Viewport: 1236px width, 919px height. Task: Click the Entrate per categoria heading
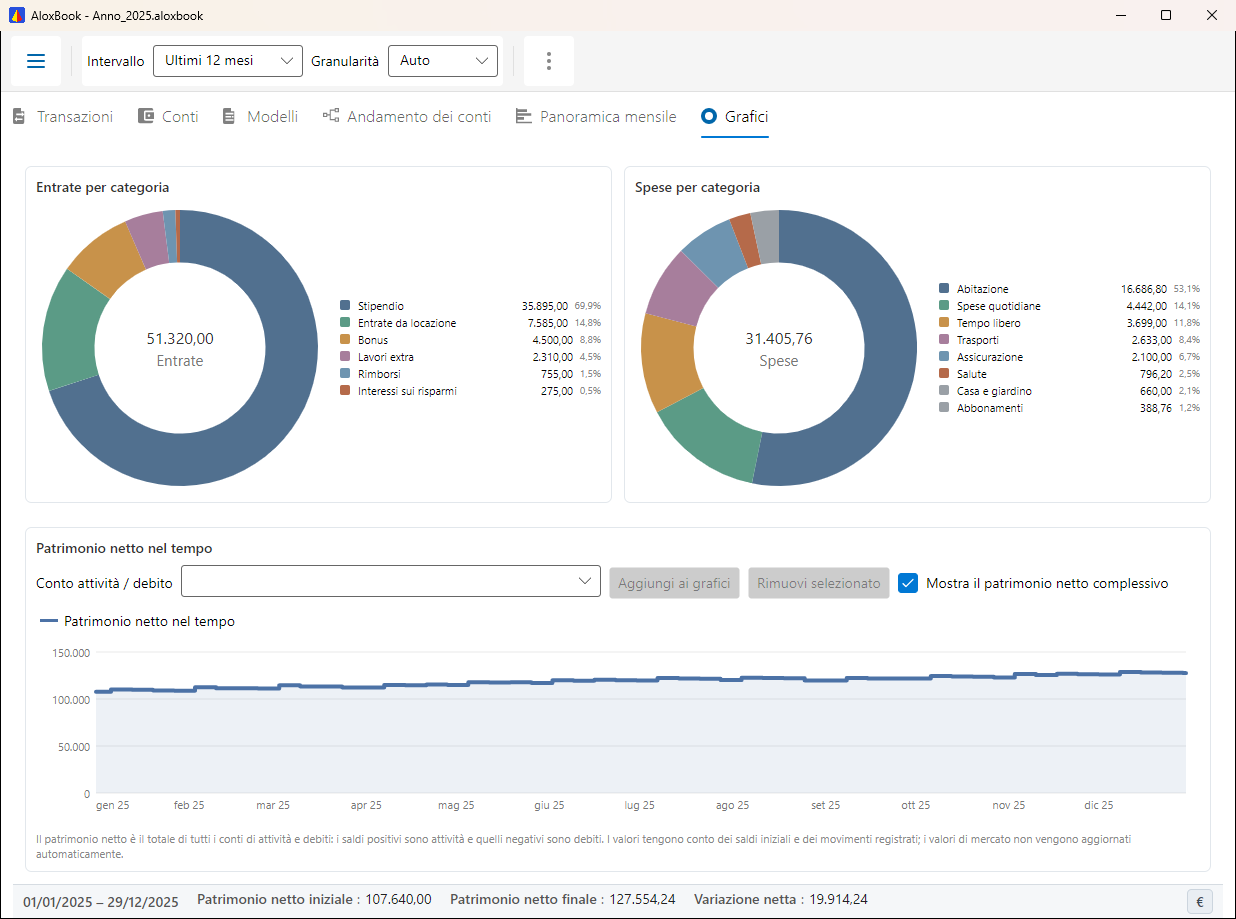coord(103,187)
